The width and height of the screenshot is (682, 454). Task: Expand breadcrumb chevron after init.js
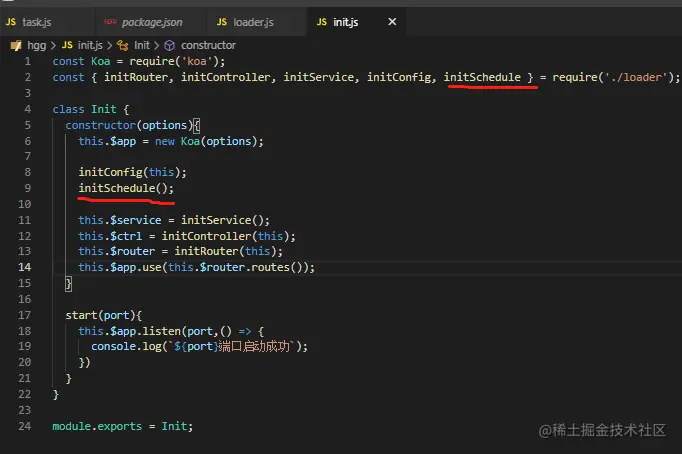click(110, 45)
